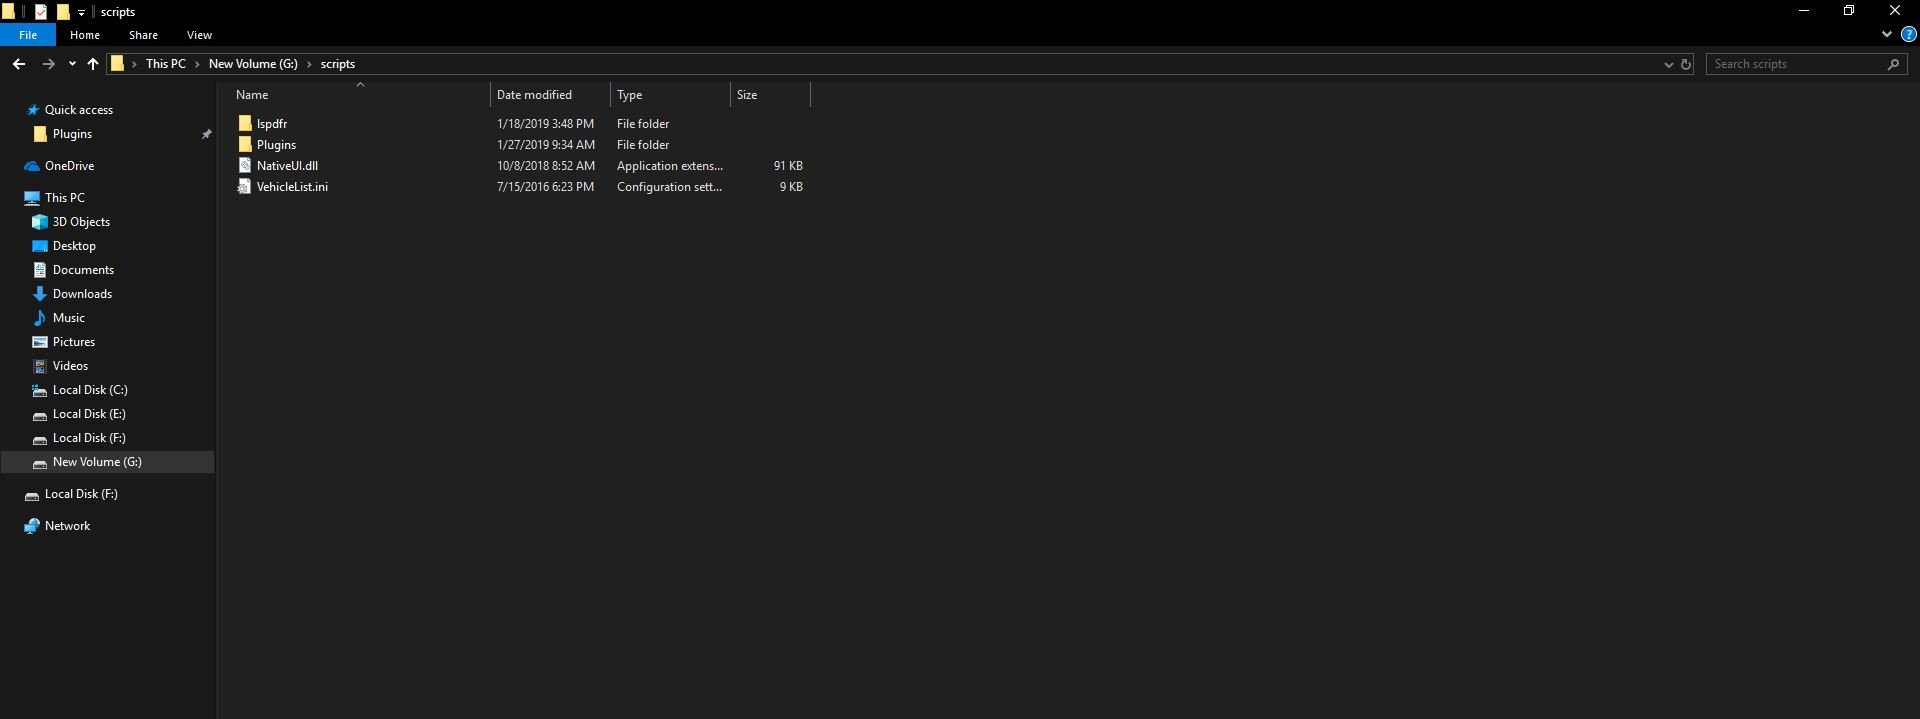Screen dimensions: 1920x719
Task: Click the Back navigation arrow
Action: (19, 64)
